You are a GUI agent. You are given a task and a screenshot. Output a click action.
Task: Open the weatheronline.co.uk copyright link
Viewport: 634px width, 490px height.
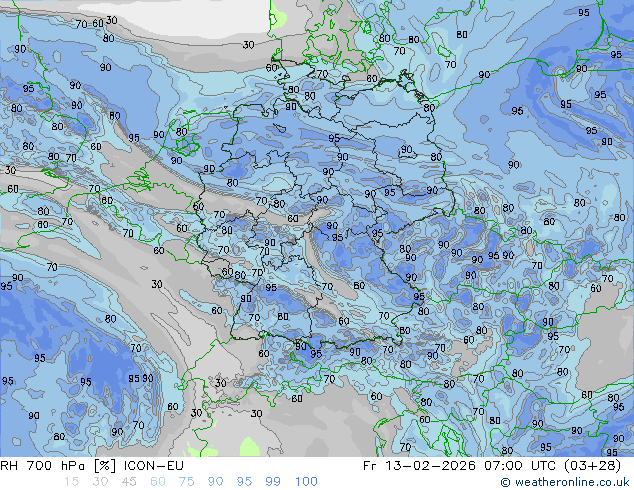click(x=565, y=482)
